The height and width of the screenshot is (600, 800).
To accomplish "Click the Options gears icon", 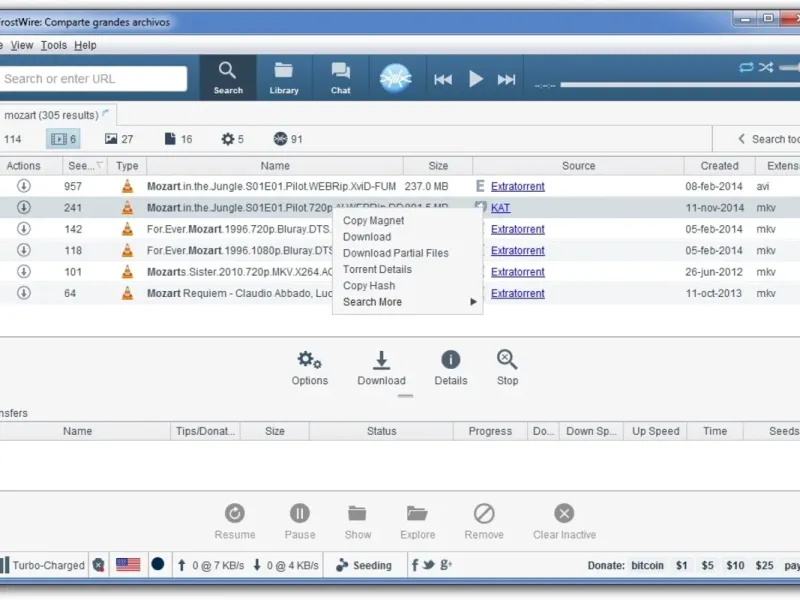I will (x=310, y=360).
